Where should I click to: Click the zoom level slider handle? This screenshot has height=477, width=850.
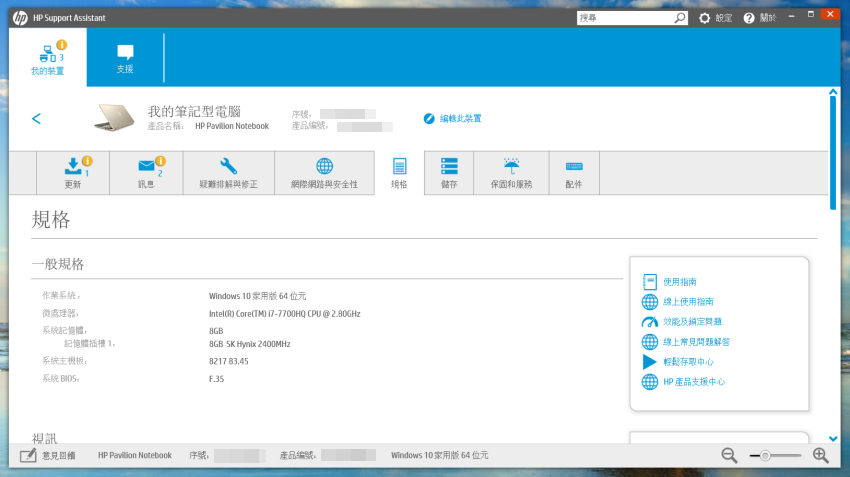click(x=765, y=455)
